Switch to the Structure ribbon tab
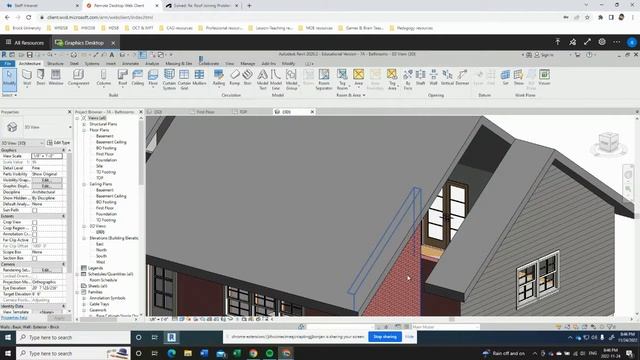This screenshot has width=640, height=360. point(55,64)
